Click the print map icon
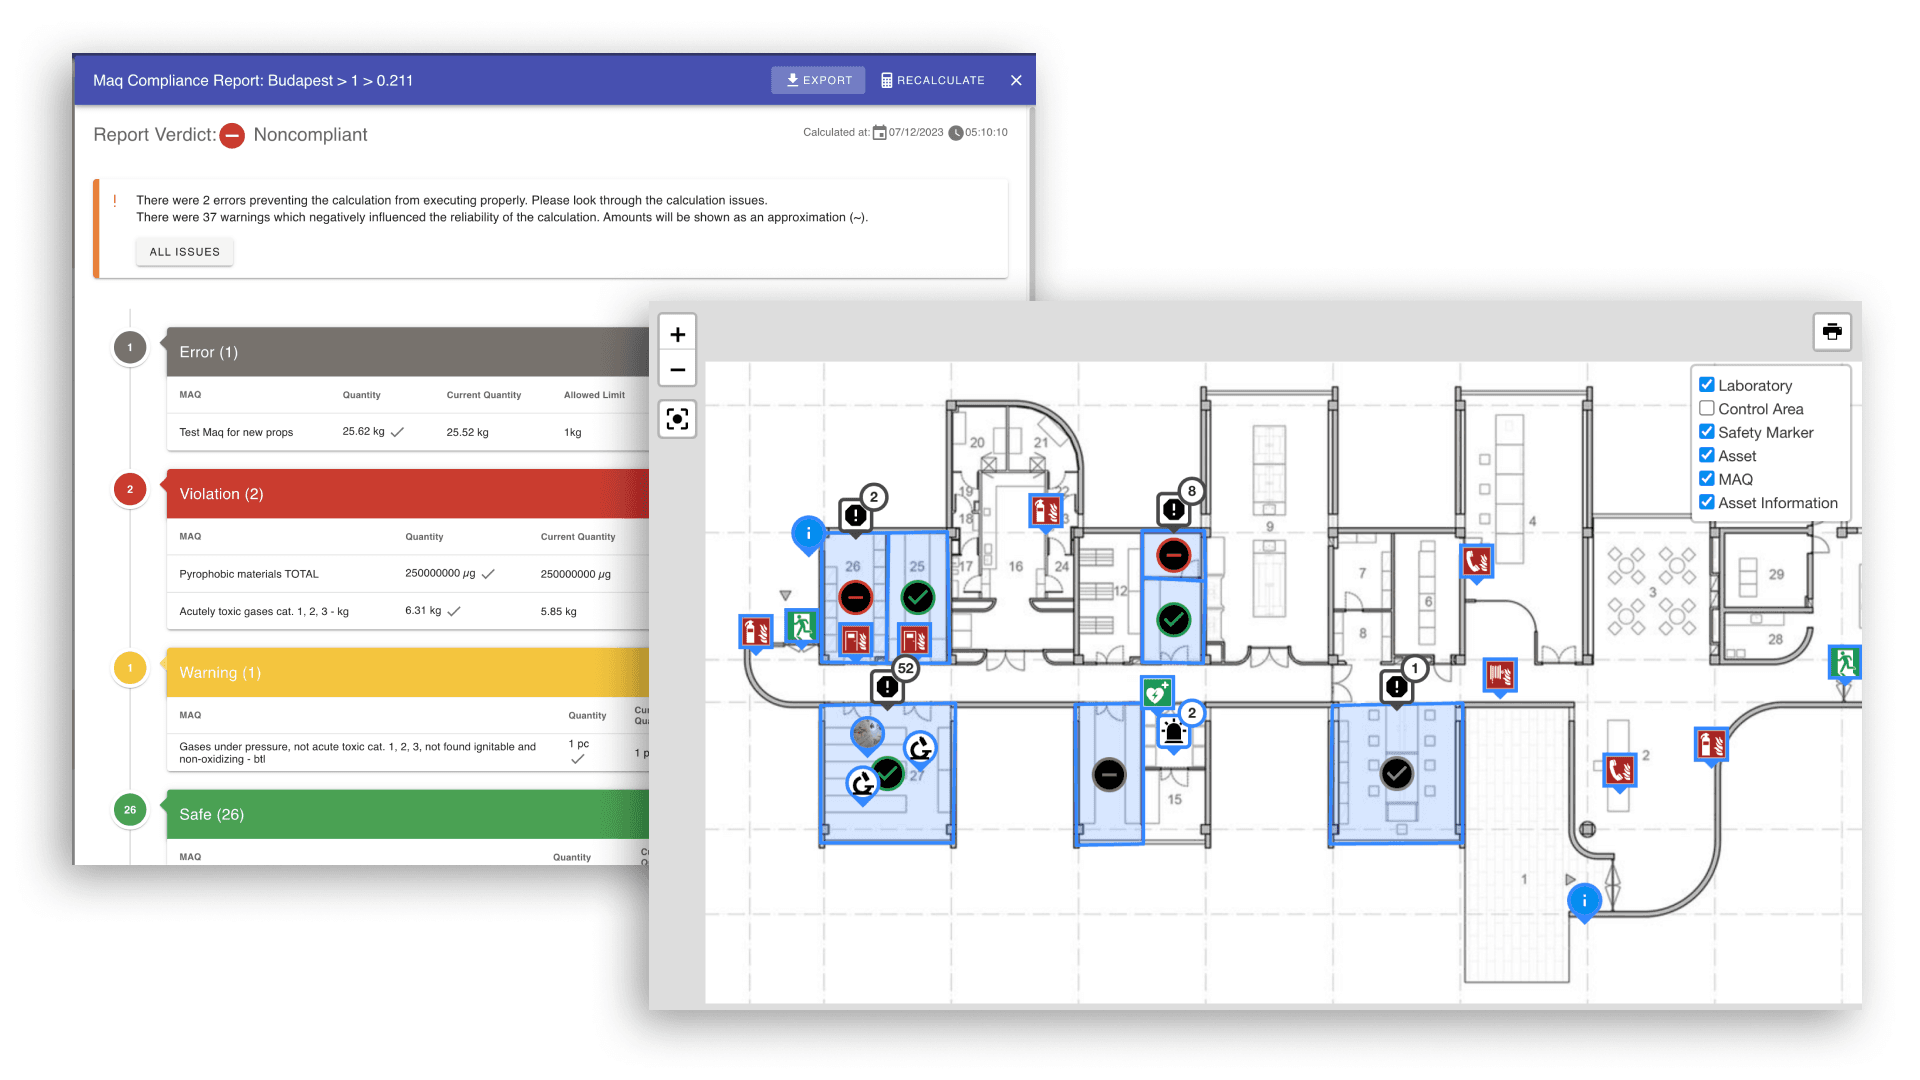The width and height of the screenshot is (1920, 1080). pos(1831,332)
